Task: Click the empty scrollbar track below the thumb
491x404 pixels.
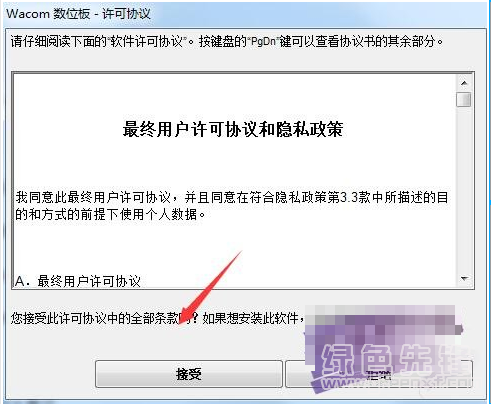Action: pyautogui.click(x=464, y=189)
